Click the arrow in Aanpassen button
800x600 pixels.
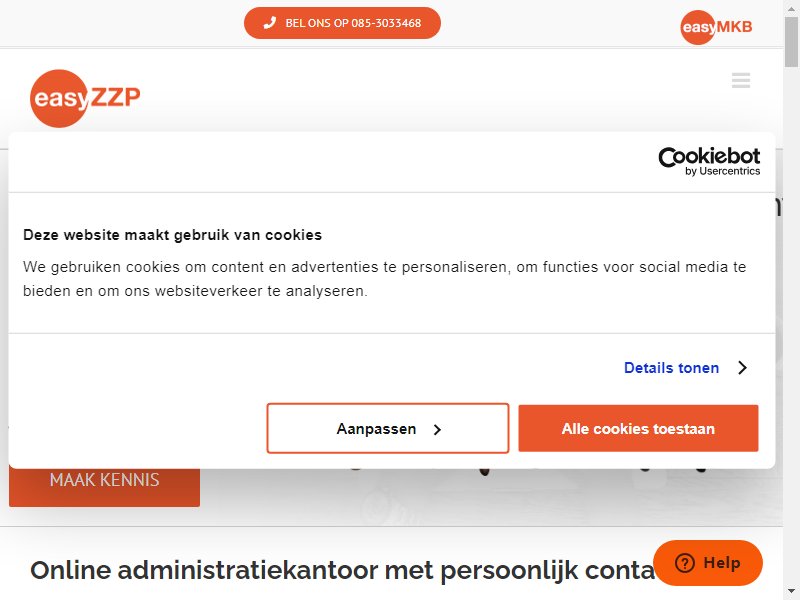point(437,430)
